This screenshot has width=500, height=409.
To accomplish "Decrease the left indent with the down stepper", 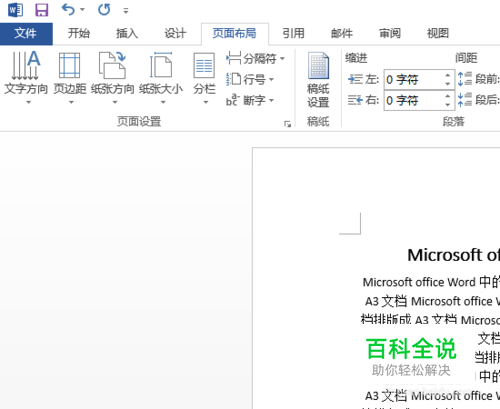I will tap(448, 84).
